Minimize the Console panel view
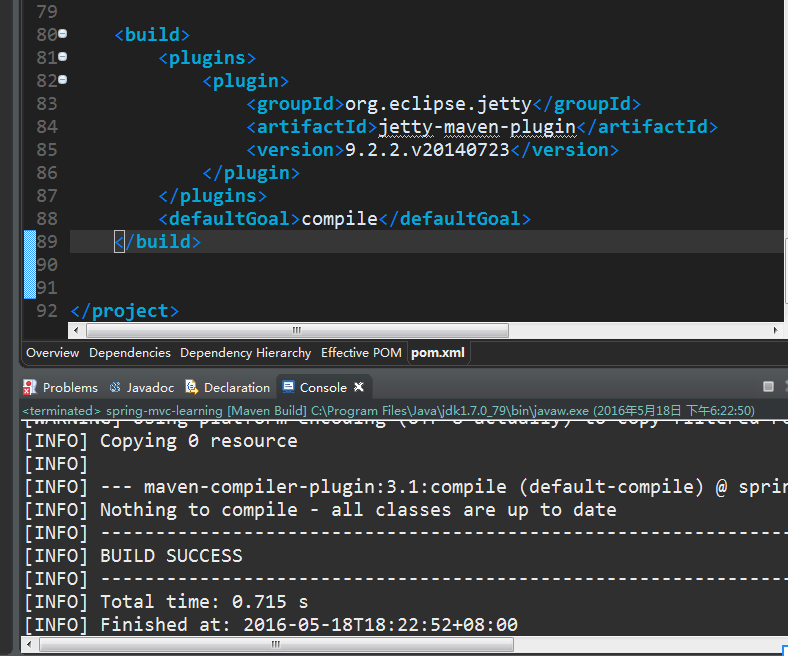Screen dimensions: 788x656 pyautogui.click(x=768, y=387)
